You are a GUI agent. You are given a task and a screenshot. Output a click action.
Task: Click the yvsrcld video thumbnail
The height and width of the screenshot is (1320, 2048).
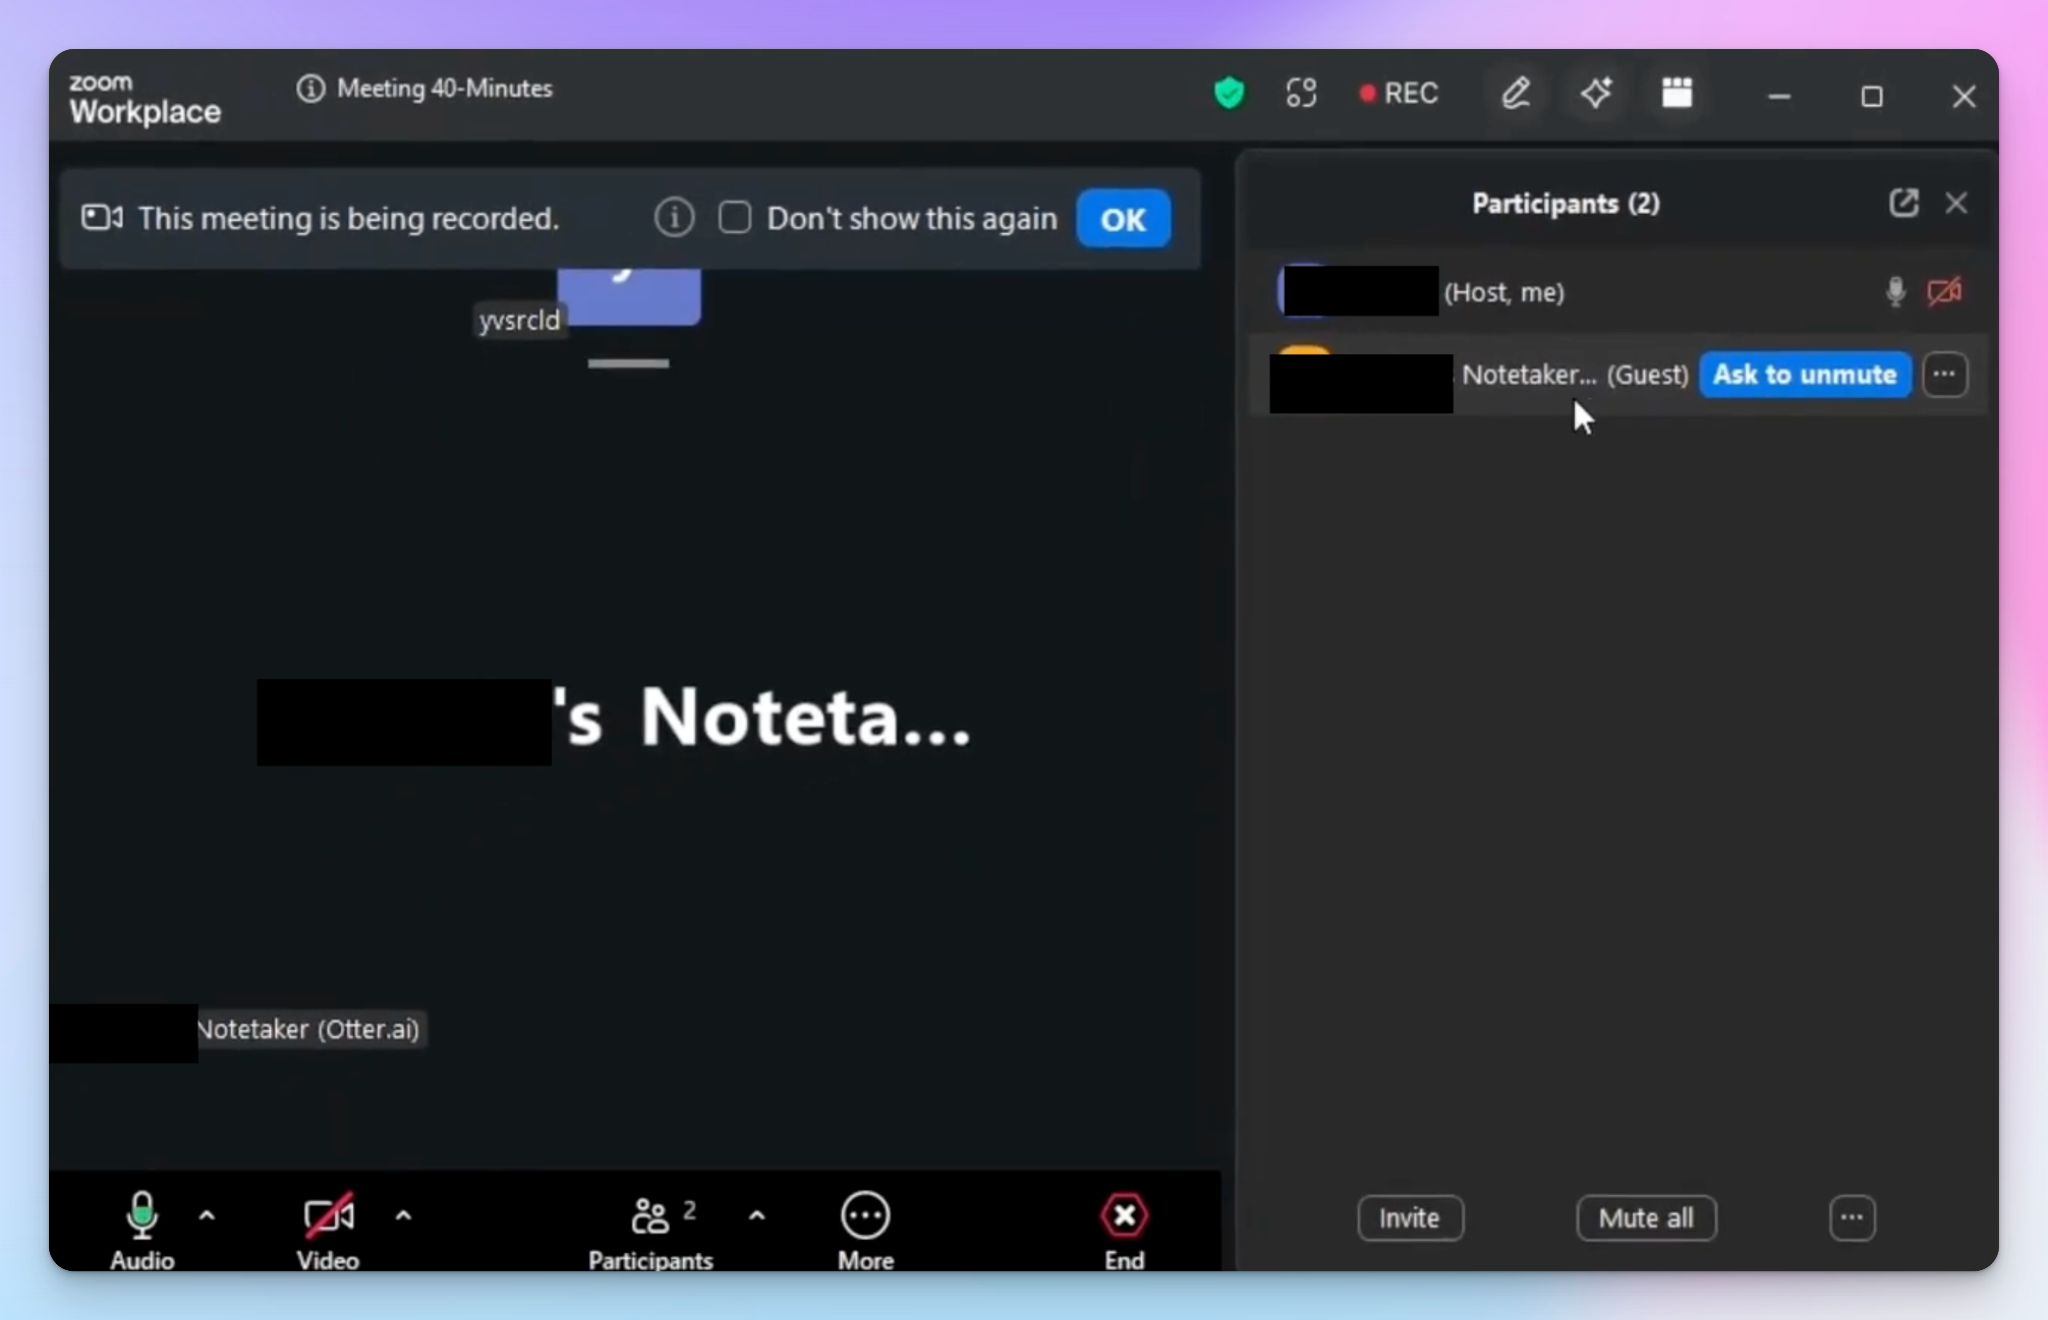coord(629,296)
